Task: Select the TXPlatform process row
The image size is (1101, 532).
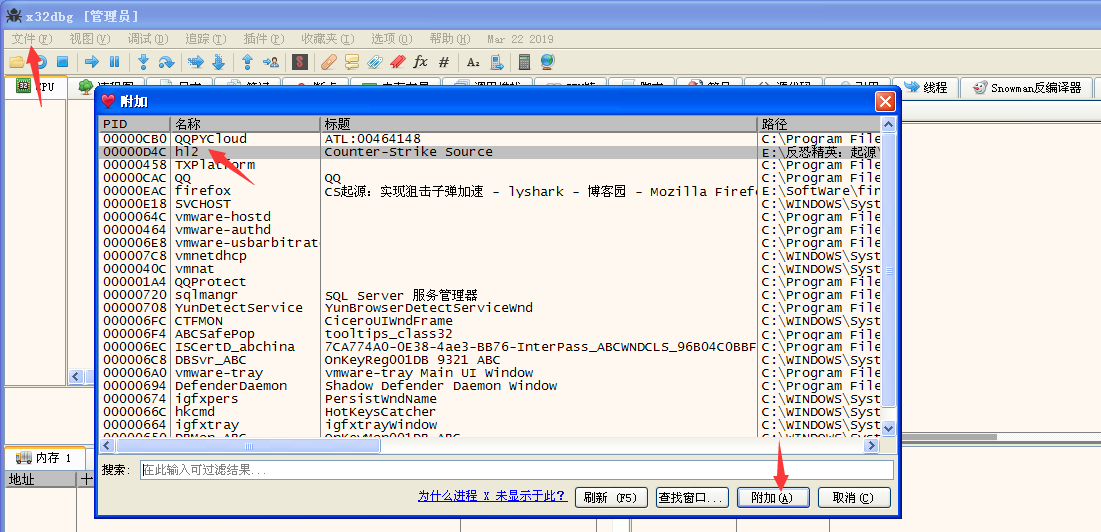Action: 490,165
